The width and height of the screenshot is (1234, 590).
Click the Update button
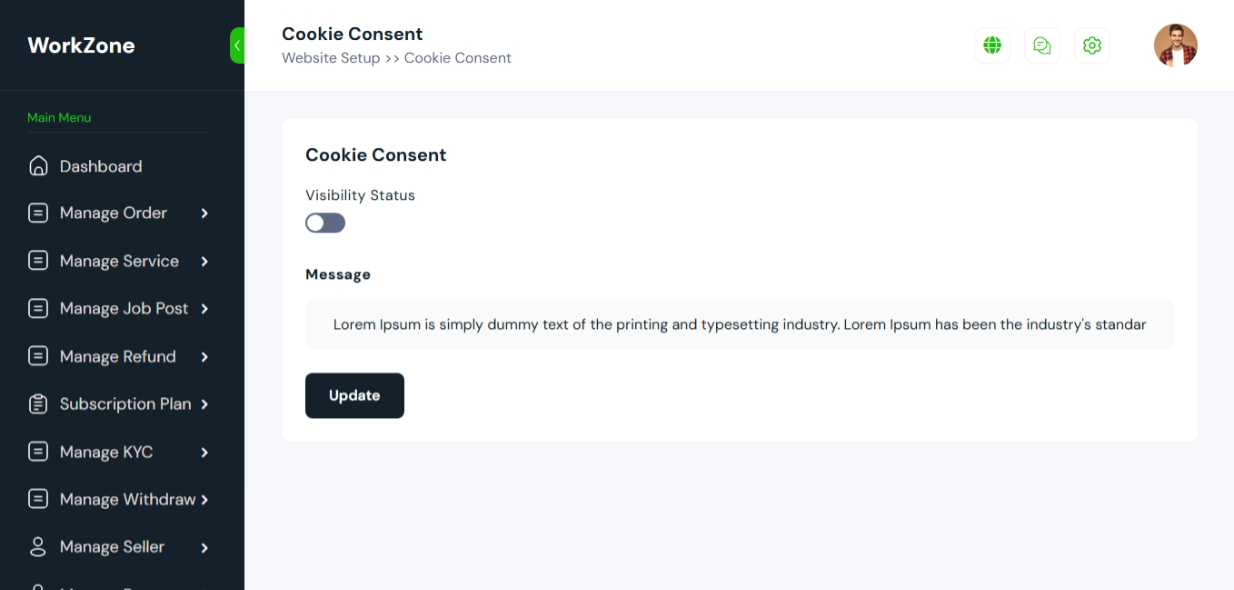click(354, 395)
